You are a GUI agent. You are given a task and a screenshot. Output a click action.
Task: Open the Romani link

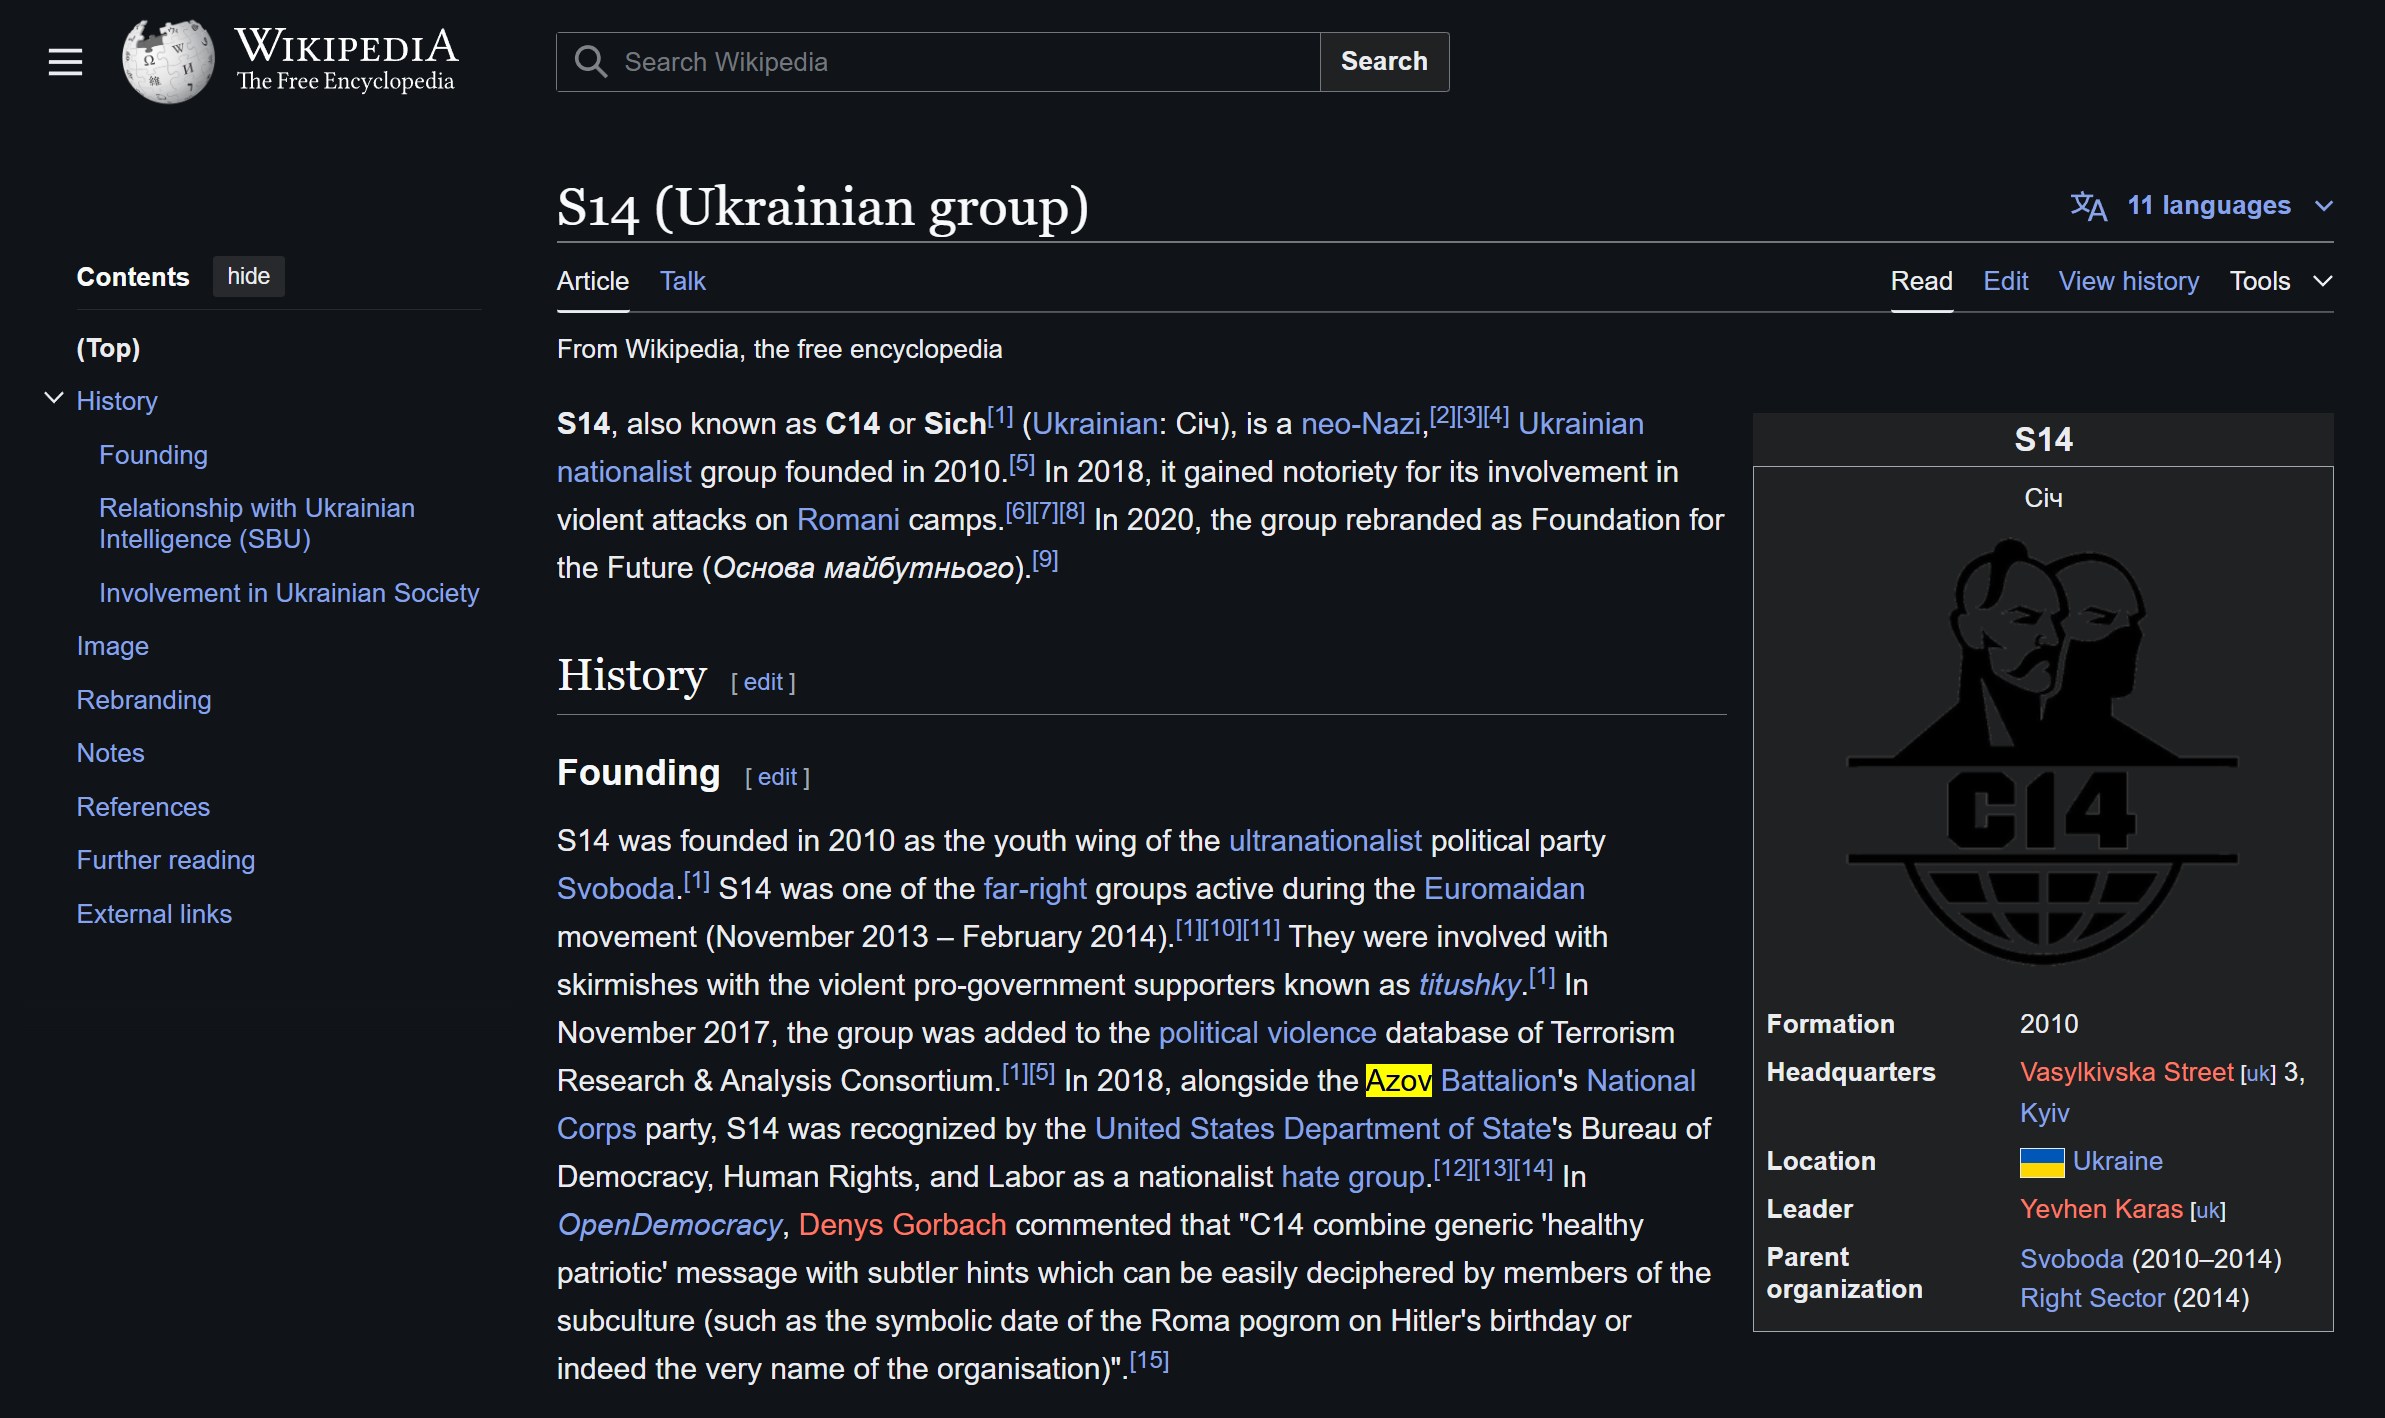(848, 520)
